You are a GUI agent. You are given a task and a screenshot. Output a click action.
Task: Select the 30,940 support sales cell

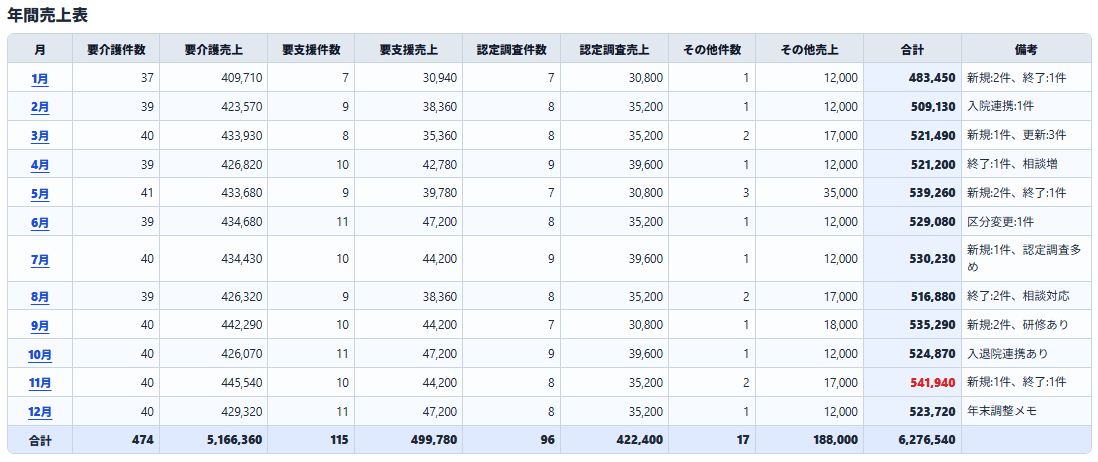pos(408,78)
